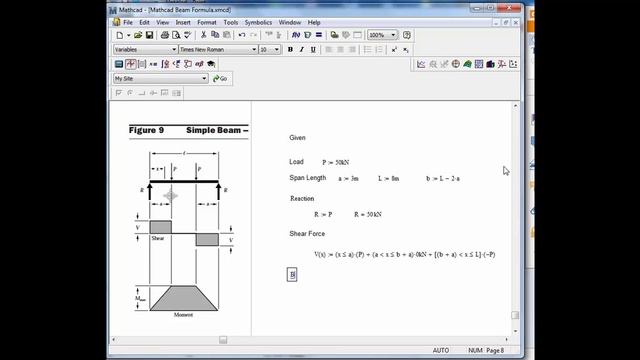
Task: Click the Open file folder icon
Action: click(x=138, y=36)
